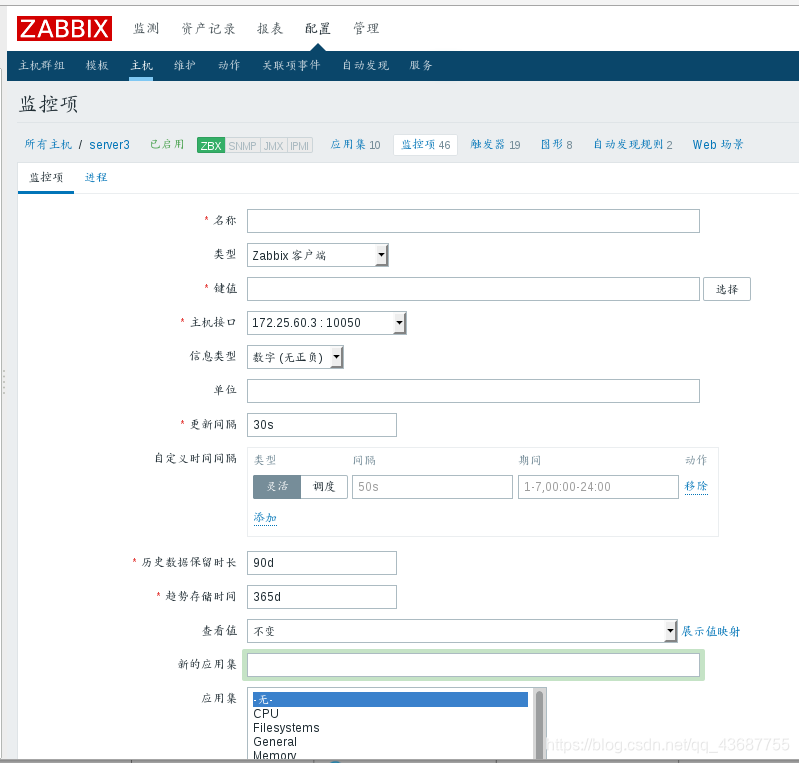Focus the 单位 input field
Image resolution: width=799 pixels, height=763 pixels.
point(473,391)
